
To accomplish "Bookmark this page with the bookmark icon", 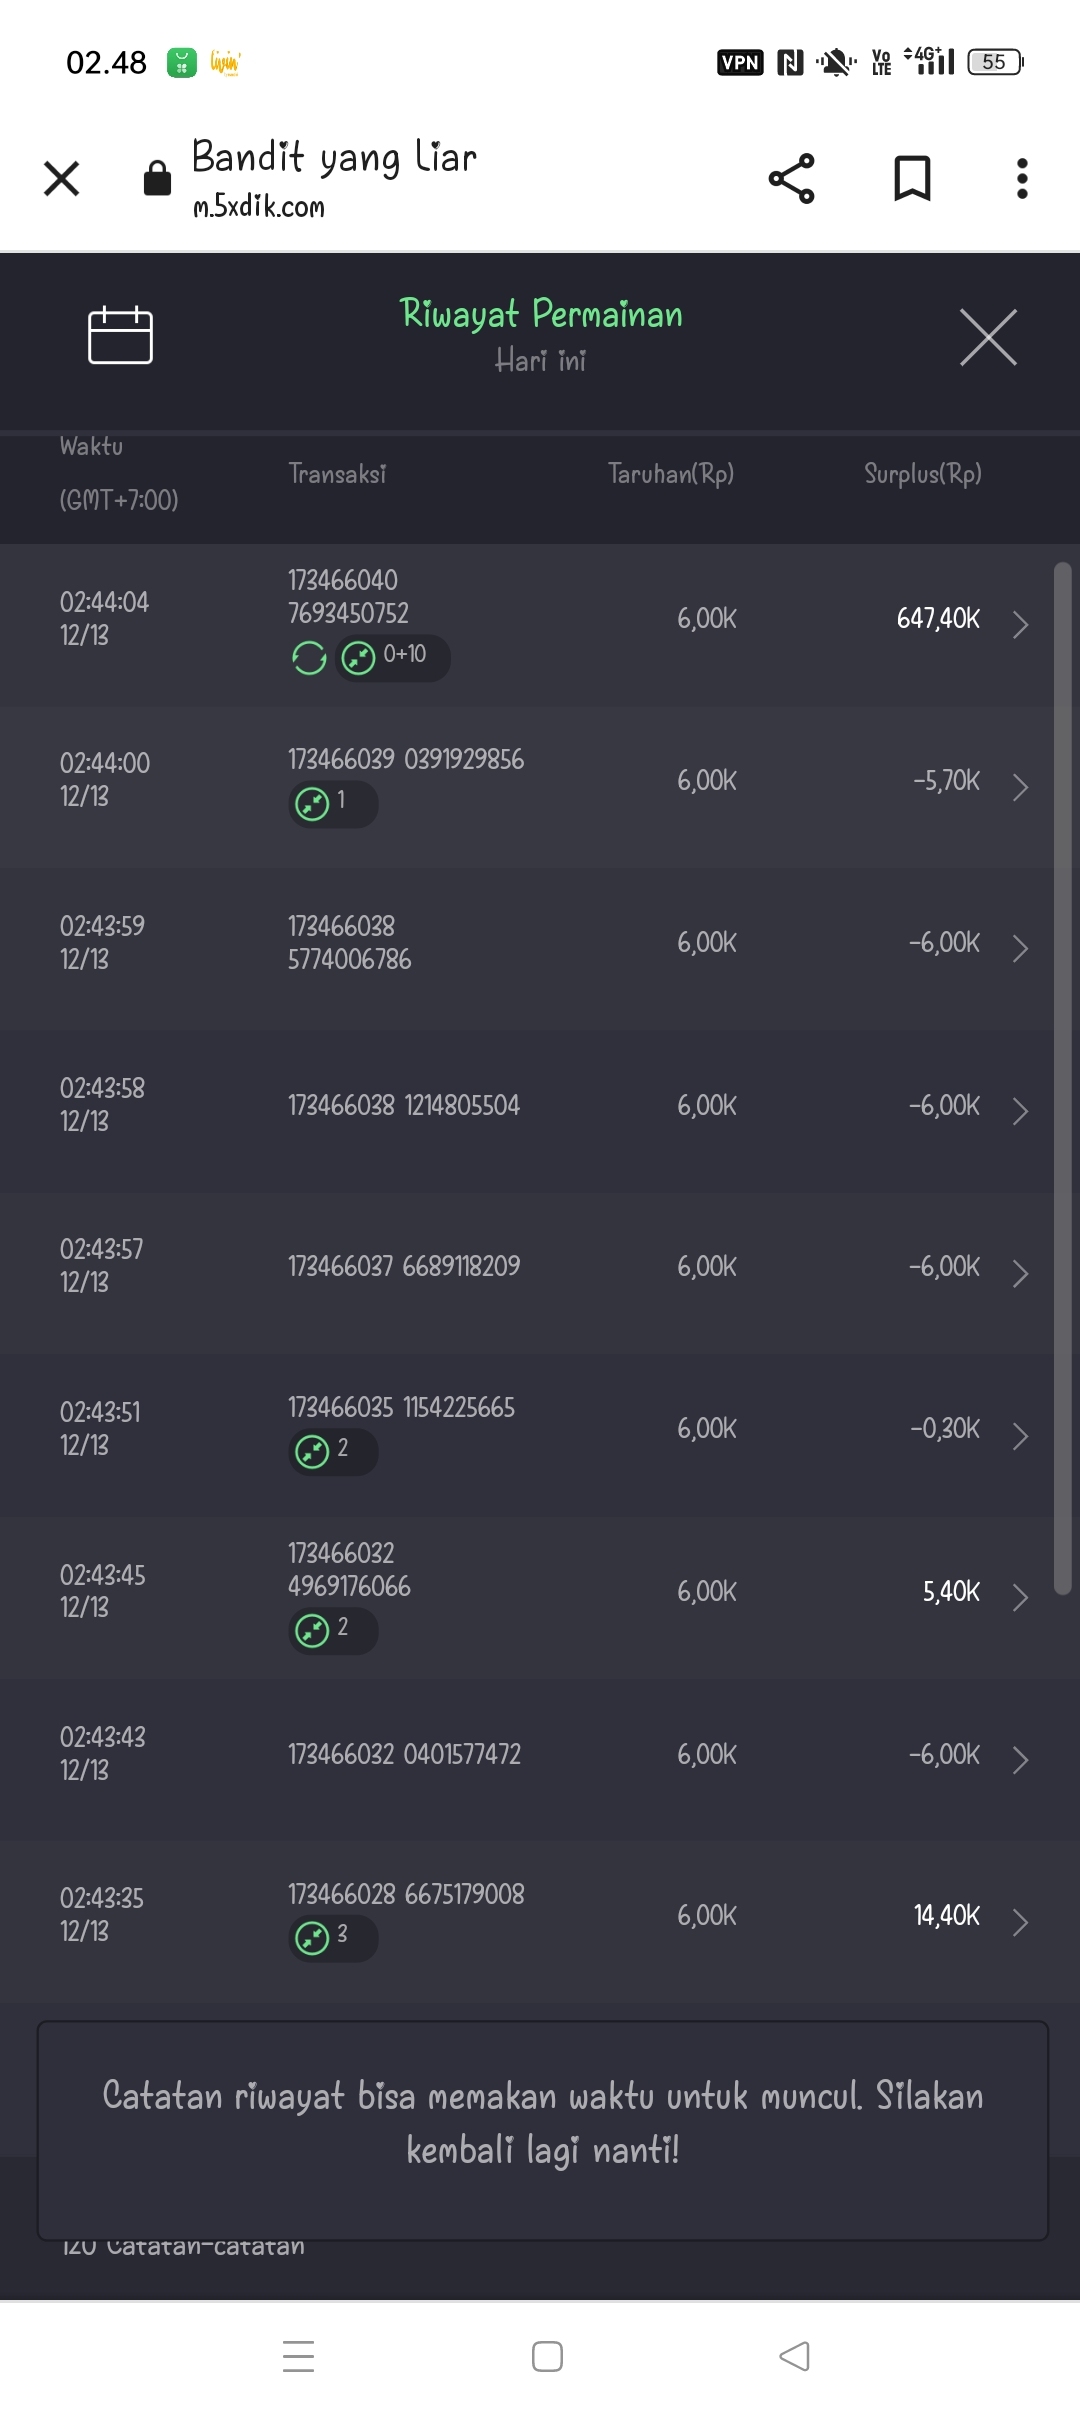I will pos(911,179).
